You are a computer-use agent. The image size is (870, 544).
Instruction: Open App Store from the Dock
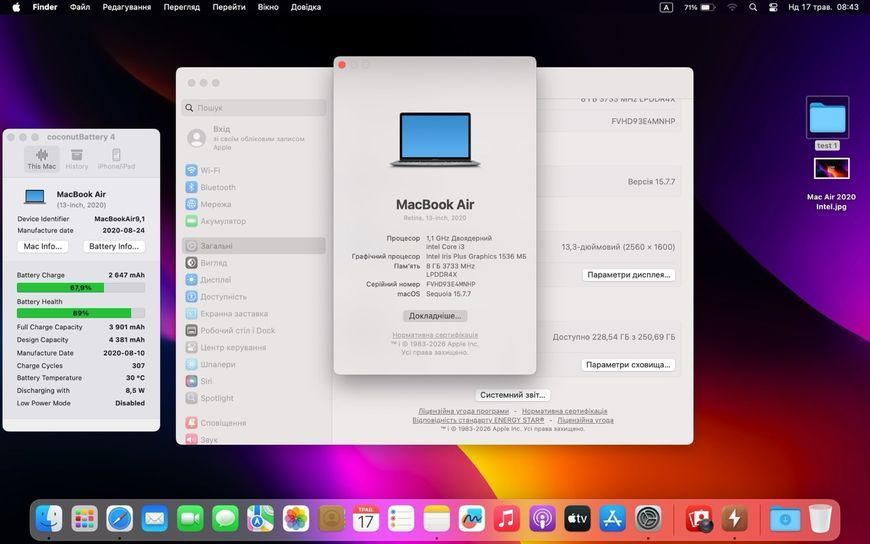pos(613,519)
